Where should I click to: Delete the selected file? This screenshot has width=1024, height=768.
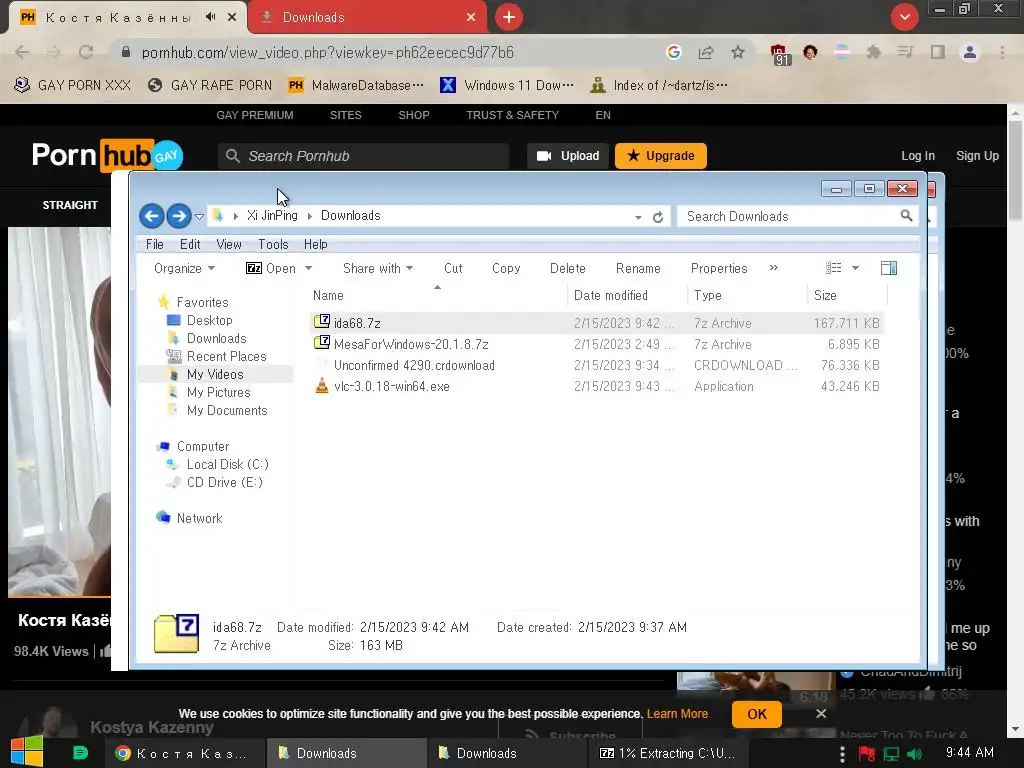point(568,268)
